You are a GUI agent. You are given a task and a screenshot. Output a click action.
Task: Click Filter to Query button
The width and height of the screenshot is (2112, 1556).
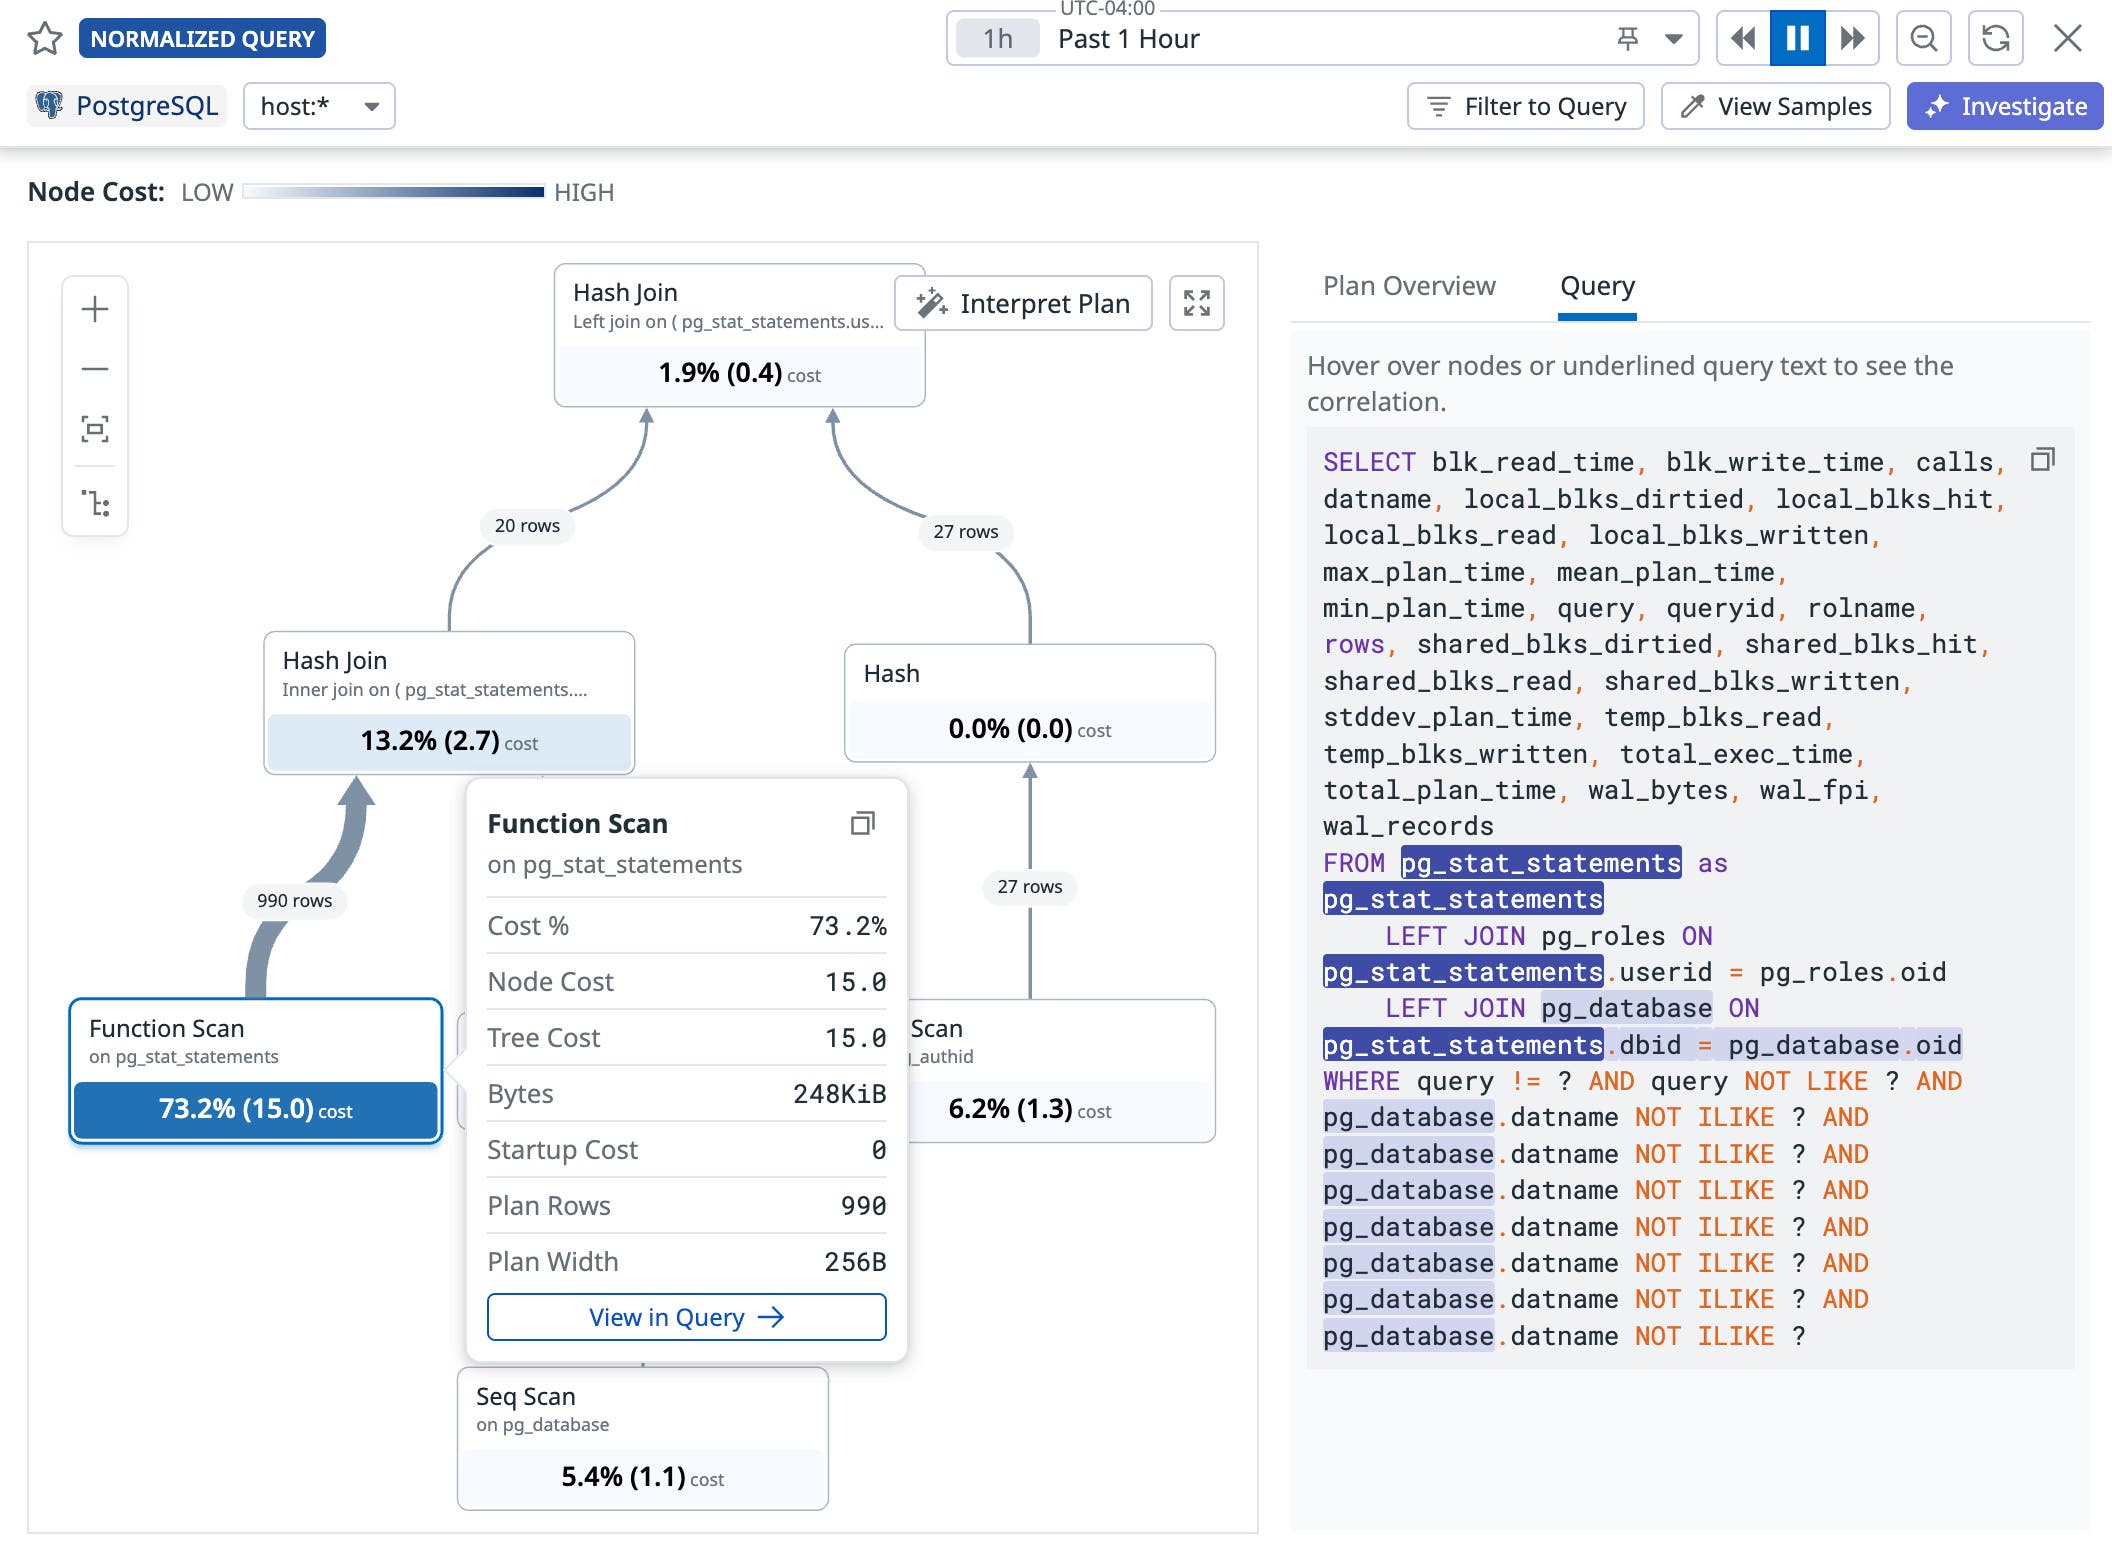1525,106
